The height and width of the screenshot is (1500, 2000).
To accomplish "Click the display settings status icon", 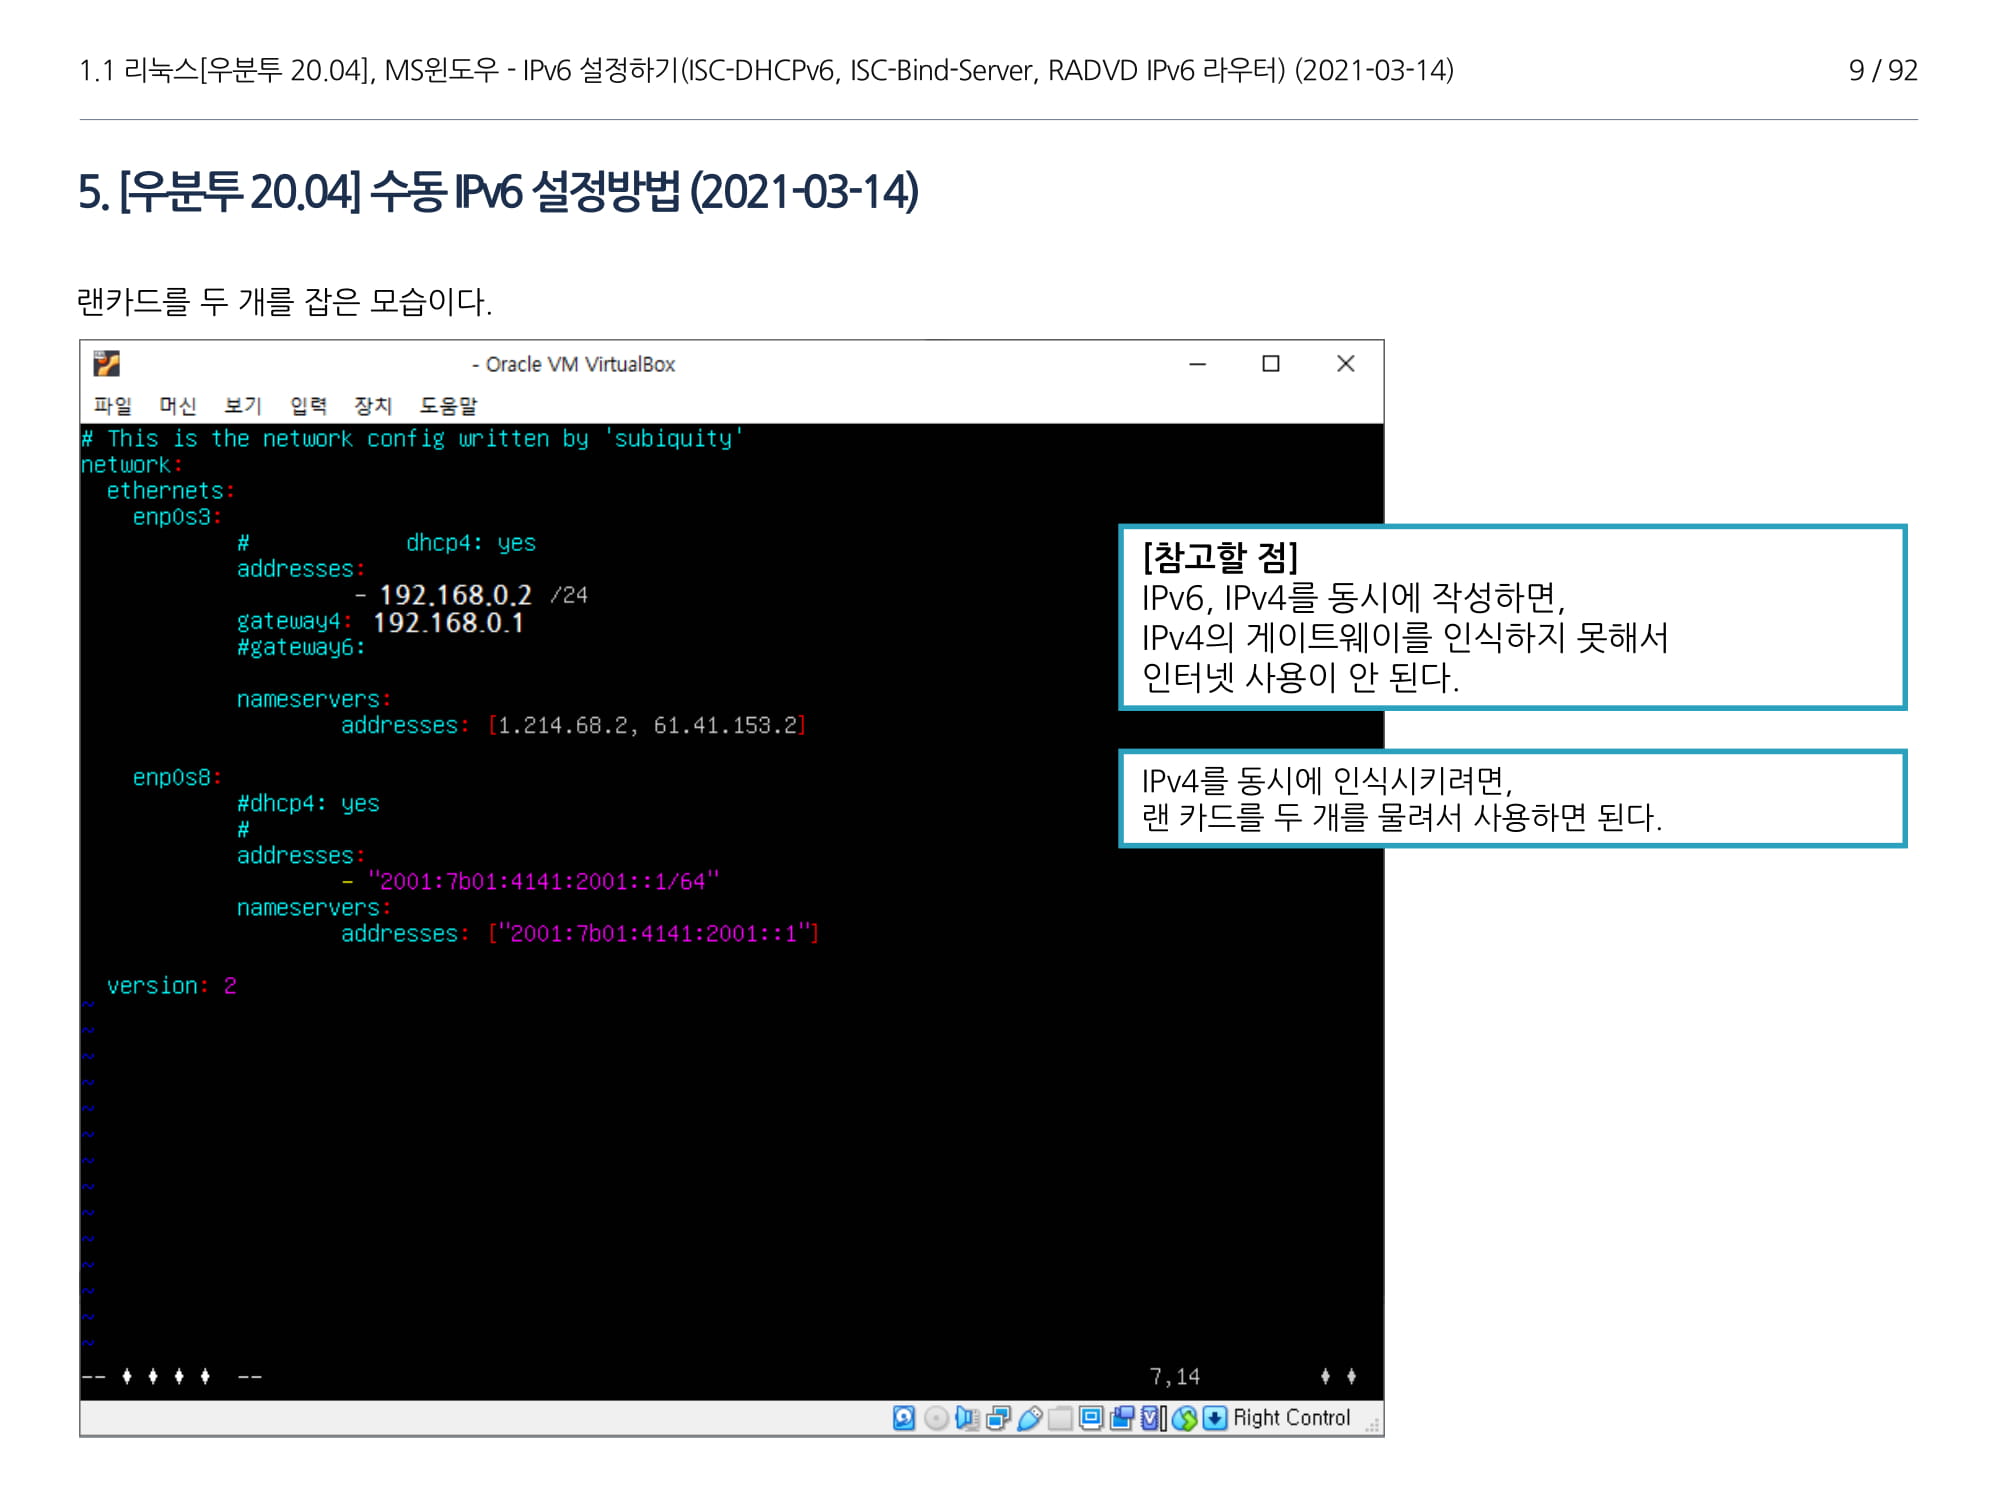I will pos(1090,1418).
